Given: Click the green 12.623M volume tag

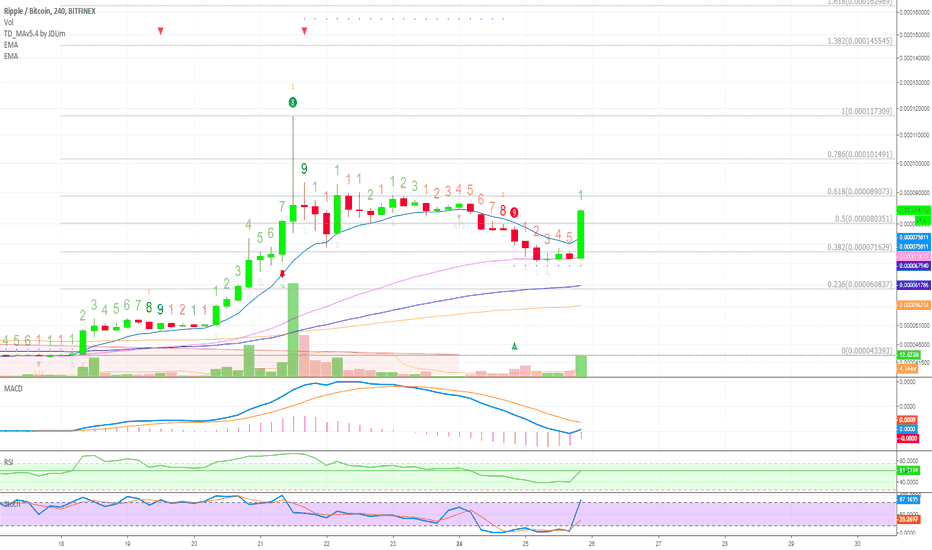Looking at the screenshot, I should coord(908,355).
